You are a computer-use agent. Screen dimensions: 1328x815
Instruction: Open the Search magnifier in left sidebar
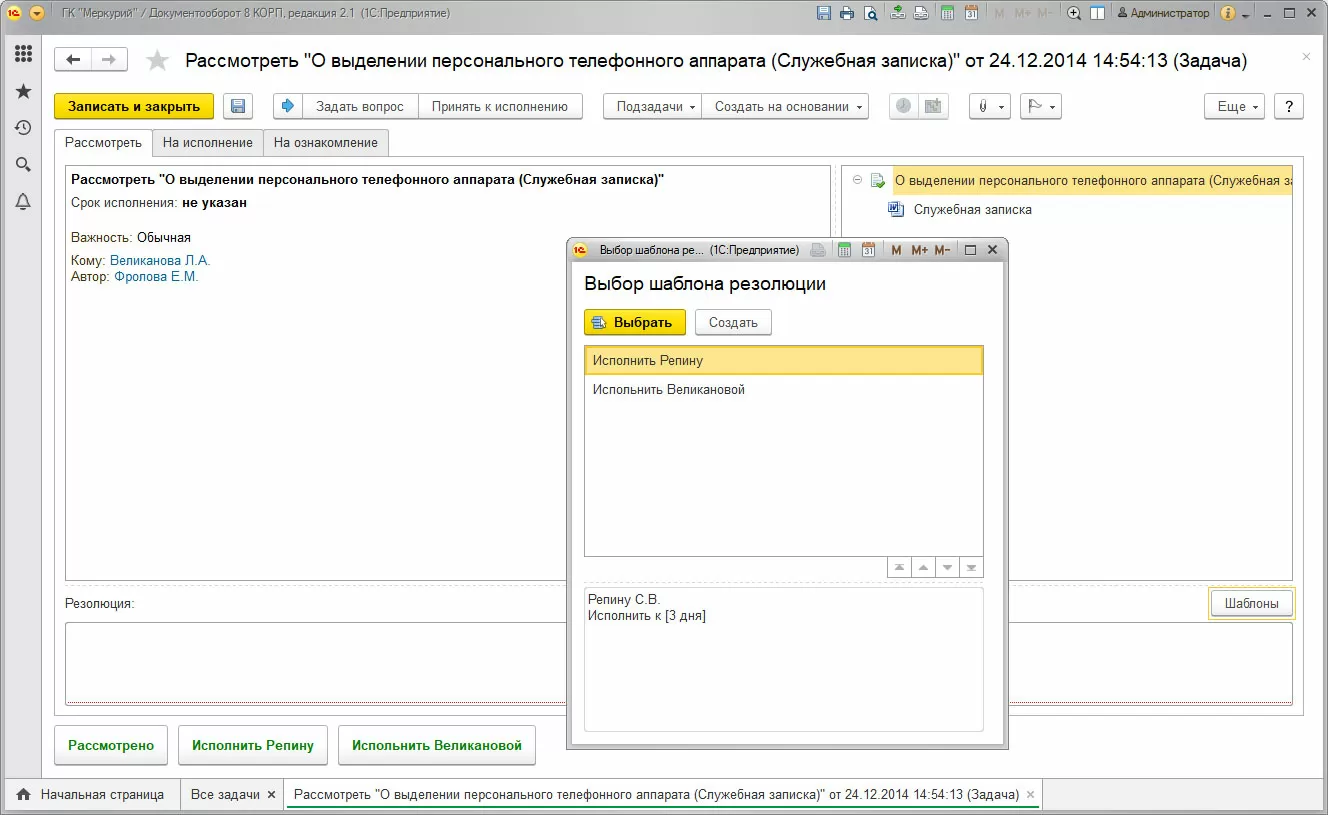[23, 164]
